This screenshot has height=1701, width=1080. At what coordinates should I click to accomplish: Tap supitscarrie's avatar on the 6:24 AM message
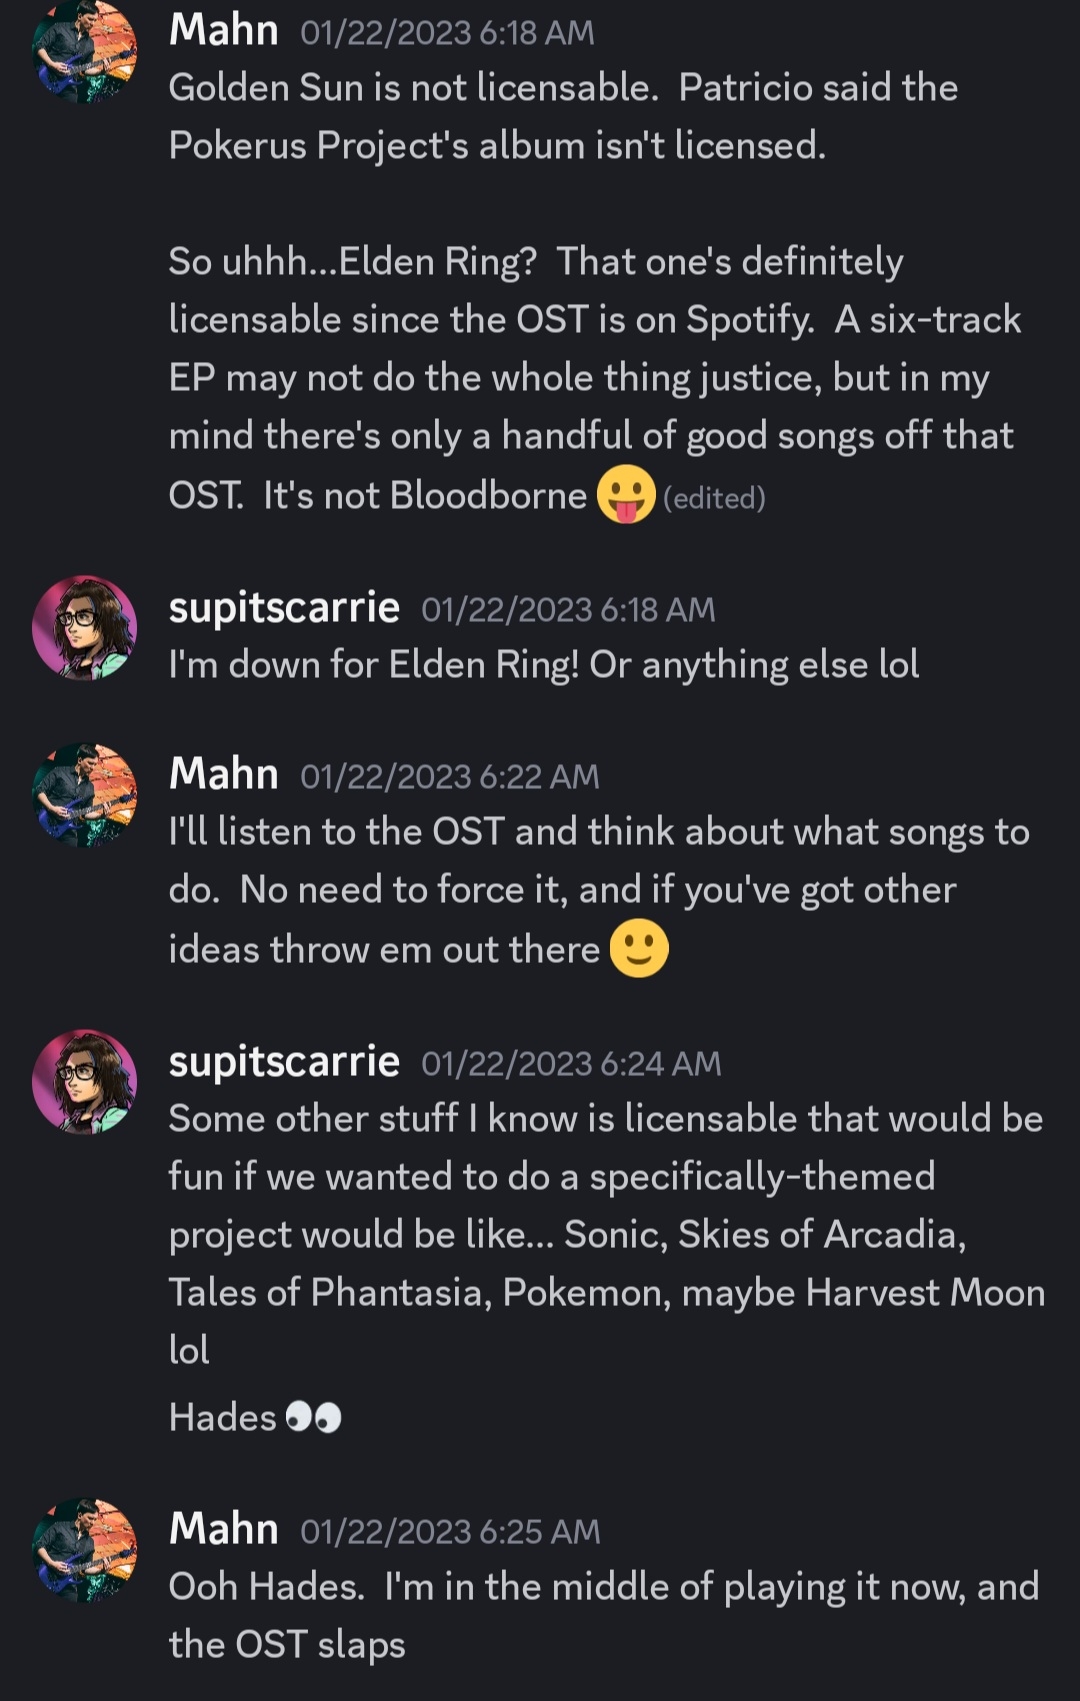click(x=85, y=1081)
